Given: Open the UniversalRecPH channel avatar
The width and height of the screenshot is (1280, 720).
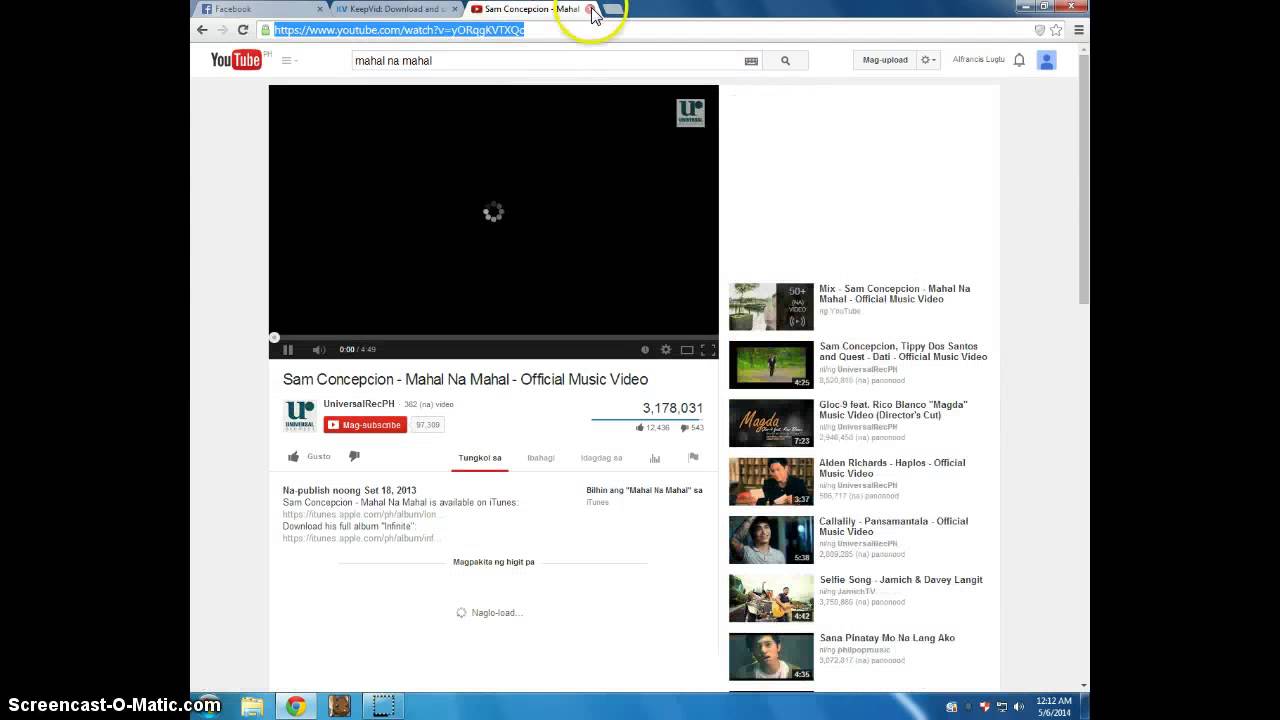Looking at the screenshot, I should (300, 415).
